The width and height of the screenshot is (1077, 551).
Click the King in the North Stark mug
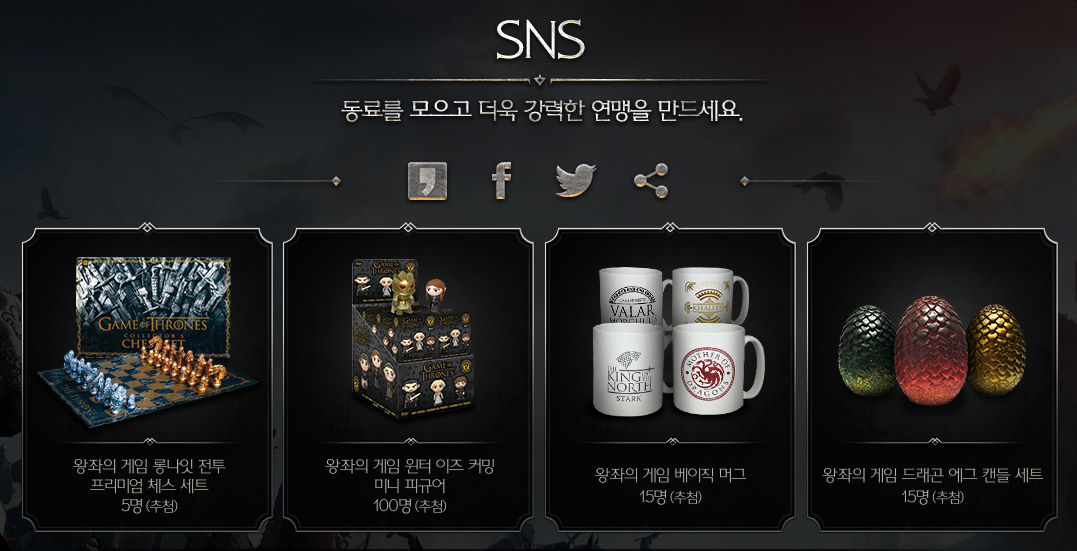pos(630,370)
